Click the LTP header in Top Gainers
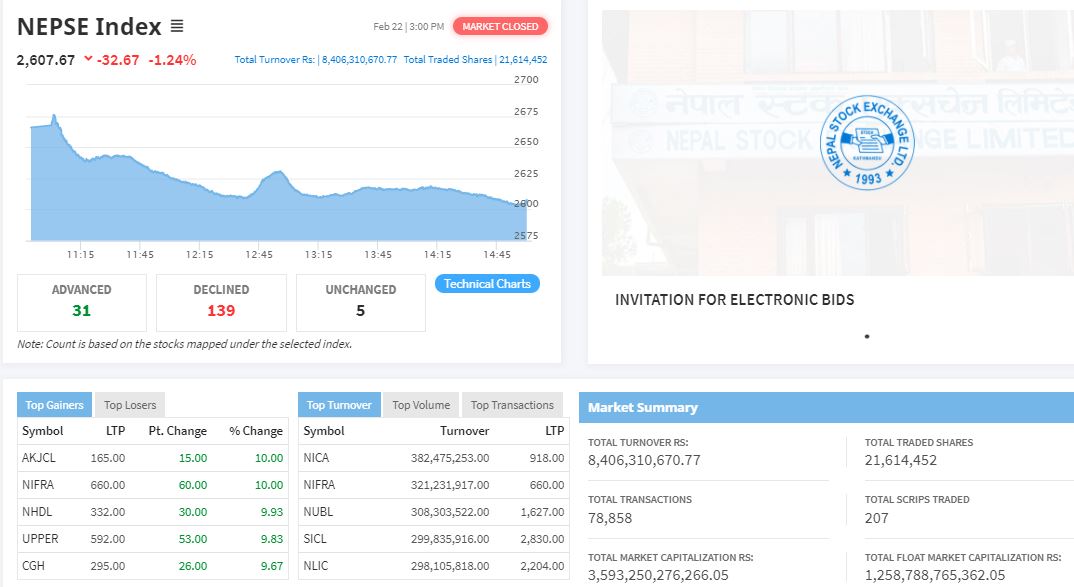The height and width of the screenshot is (587, 1074). [115, 431]
